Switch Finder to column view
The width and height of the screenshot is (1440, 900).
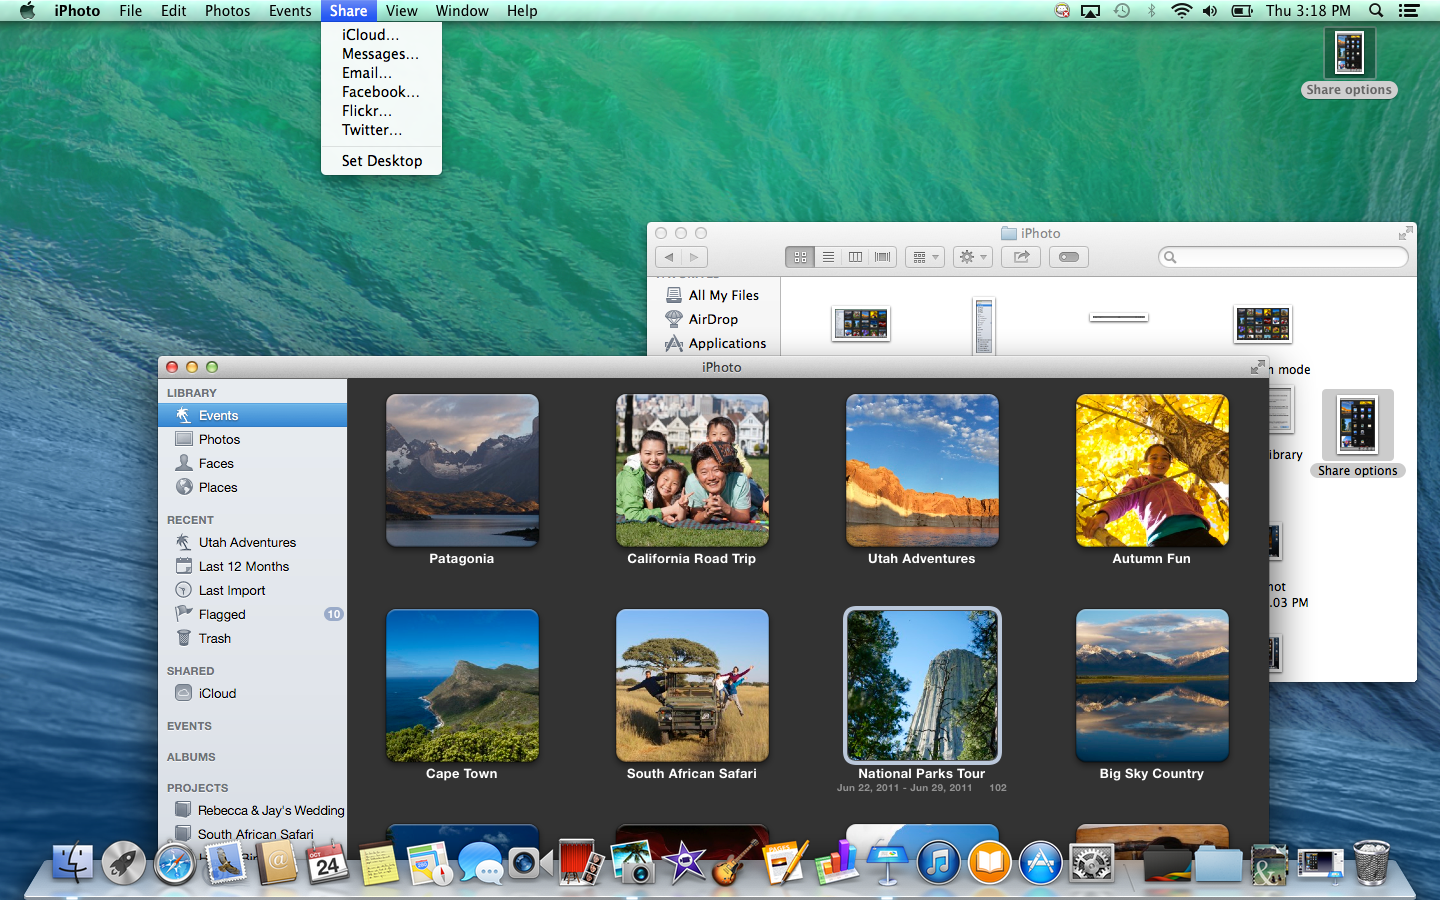click(855, 257)
